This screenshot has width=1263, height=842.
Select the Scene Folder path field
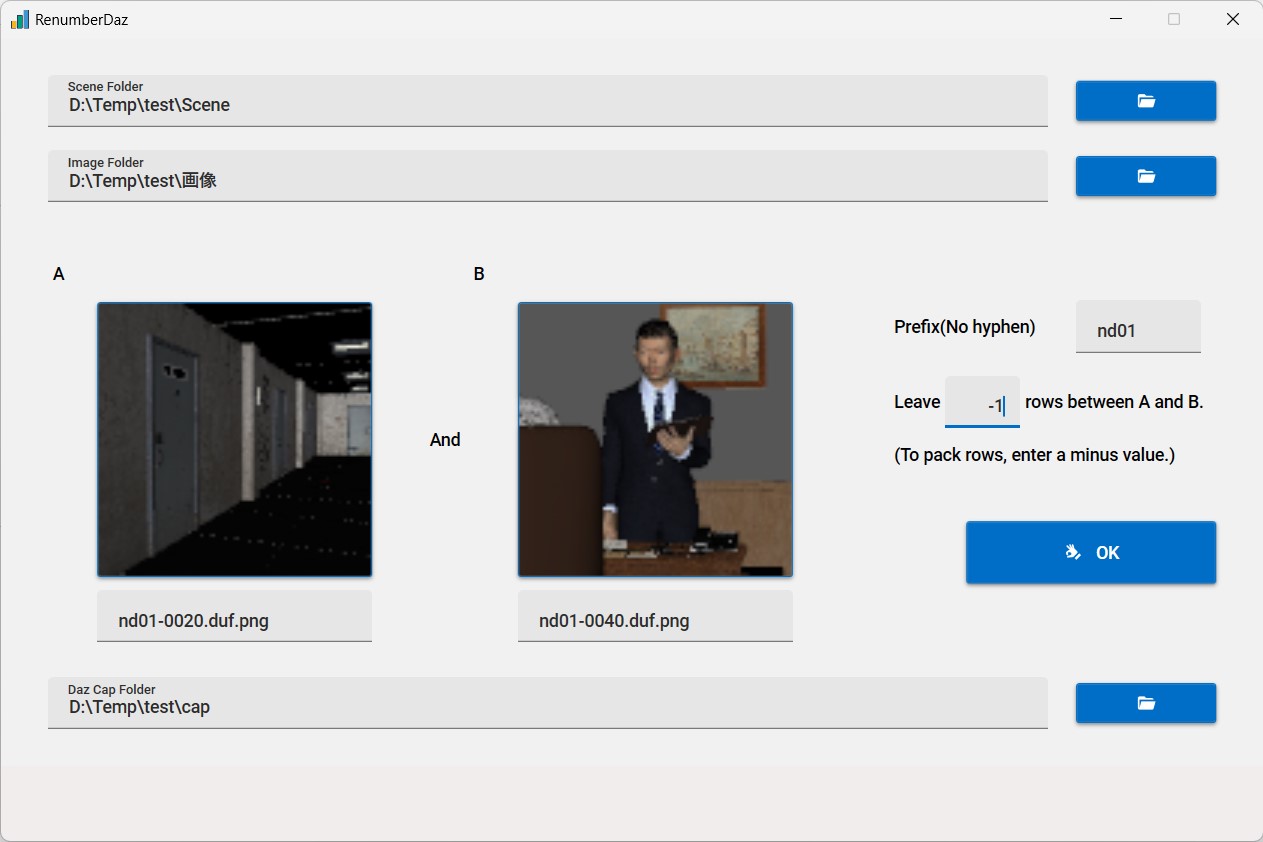pos(547,103)
